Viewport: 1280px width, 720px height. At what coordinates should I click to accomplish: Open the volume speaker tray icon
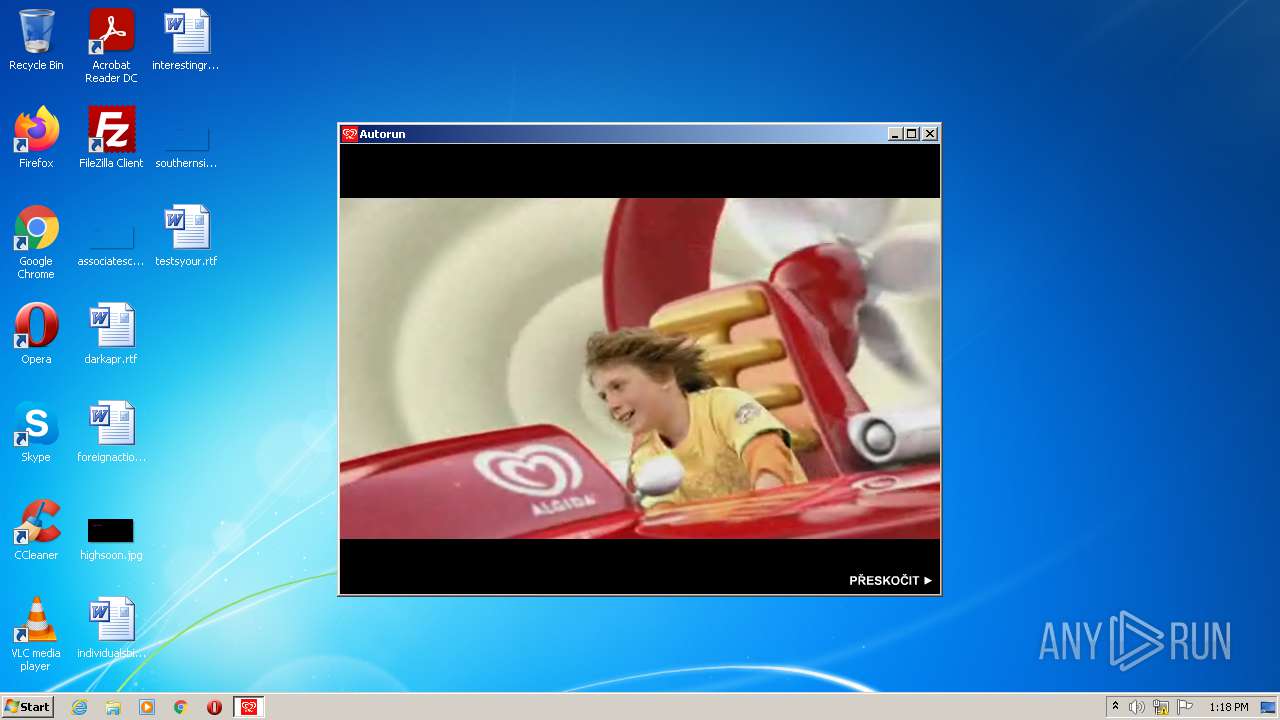[x=1137, y=707]
